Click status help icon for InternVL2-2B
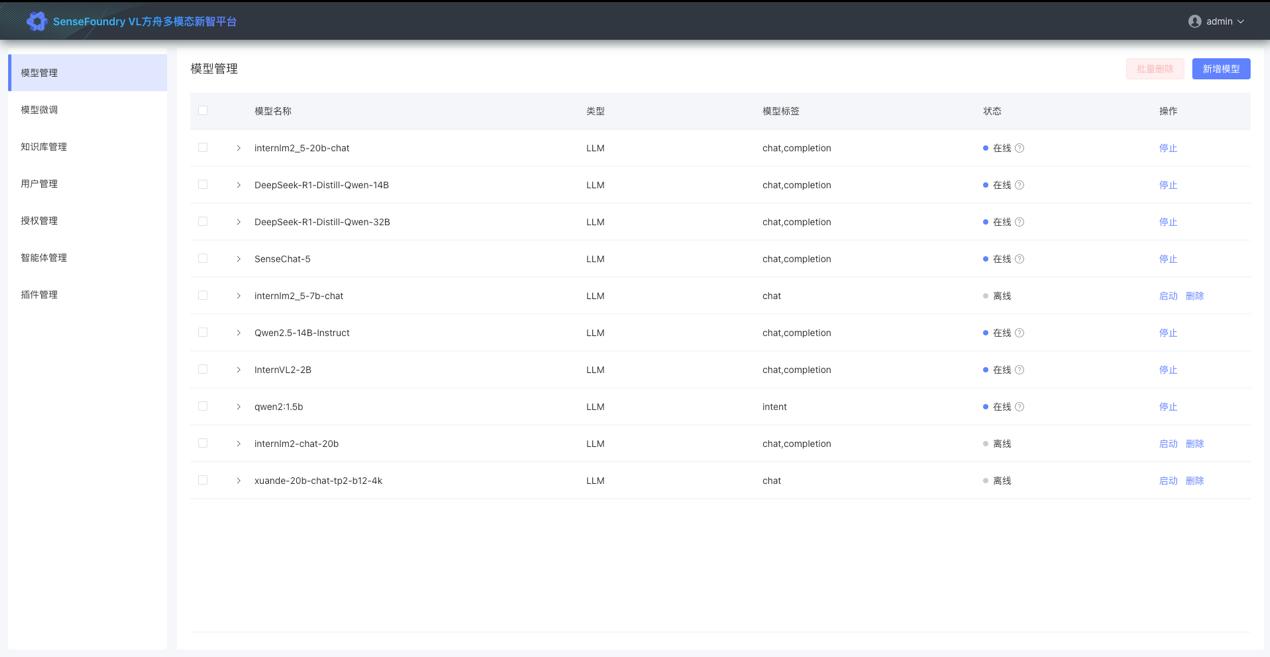The height and width of the screenshot is (657, 1270). point(1019,370)
